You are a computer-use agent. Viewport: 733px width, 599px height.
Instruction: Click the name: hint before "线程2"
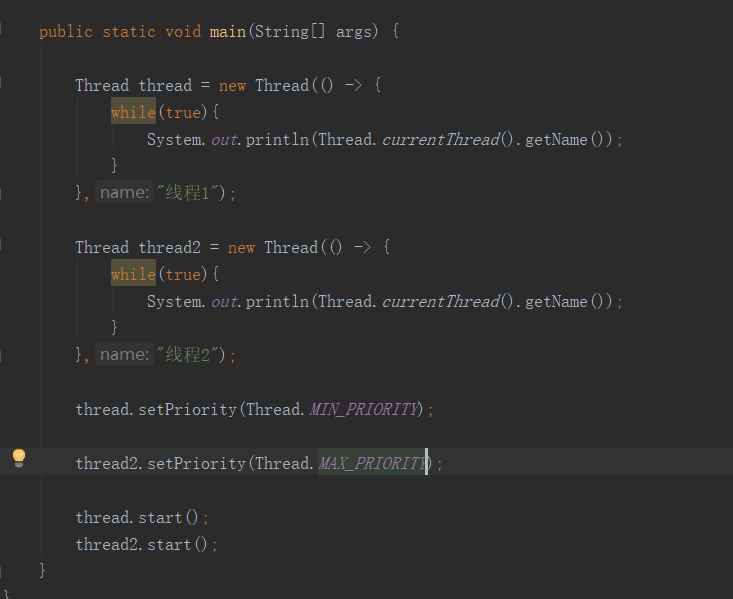click(x=124, y=354)
